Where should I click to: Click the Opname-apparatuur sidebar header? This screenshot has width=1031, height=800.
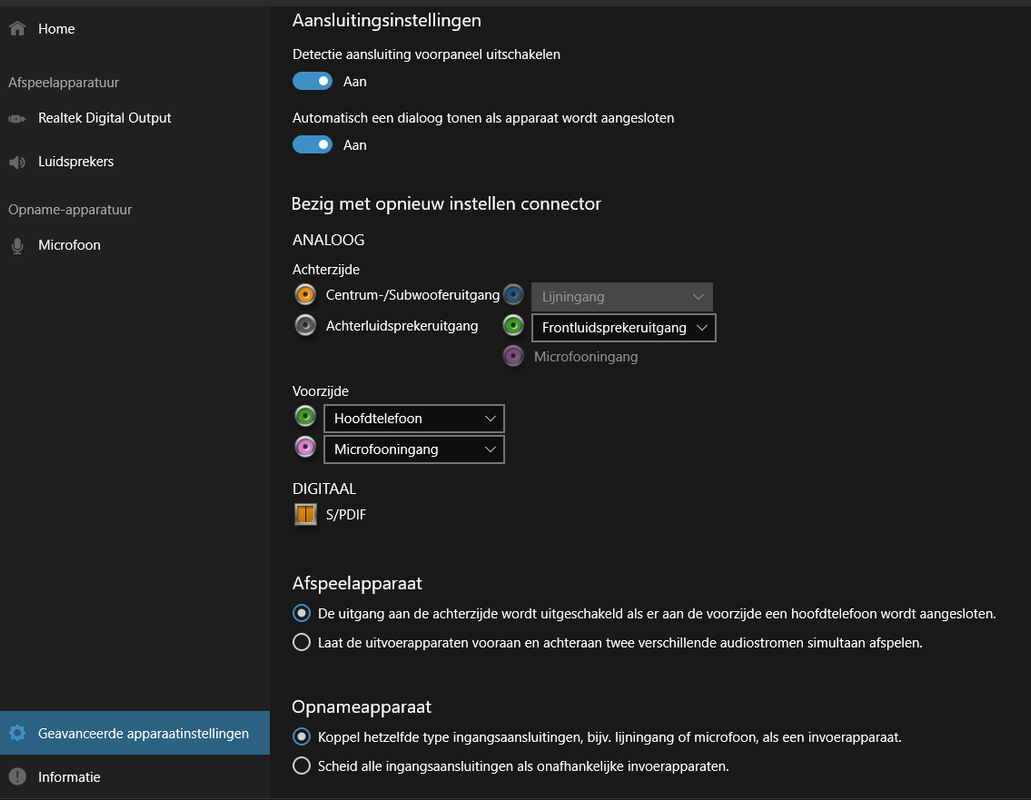pos(70,210)
